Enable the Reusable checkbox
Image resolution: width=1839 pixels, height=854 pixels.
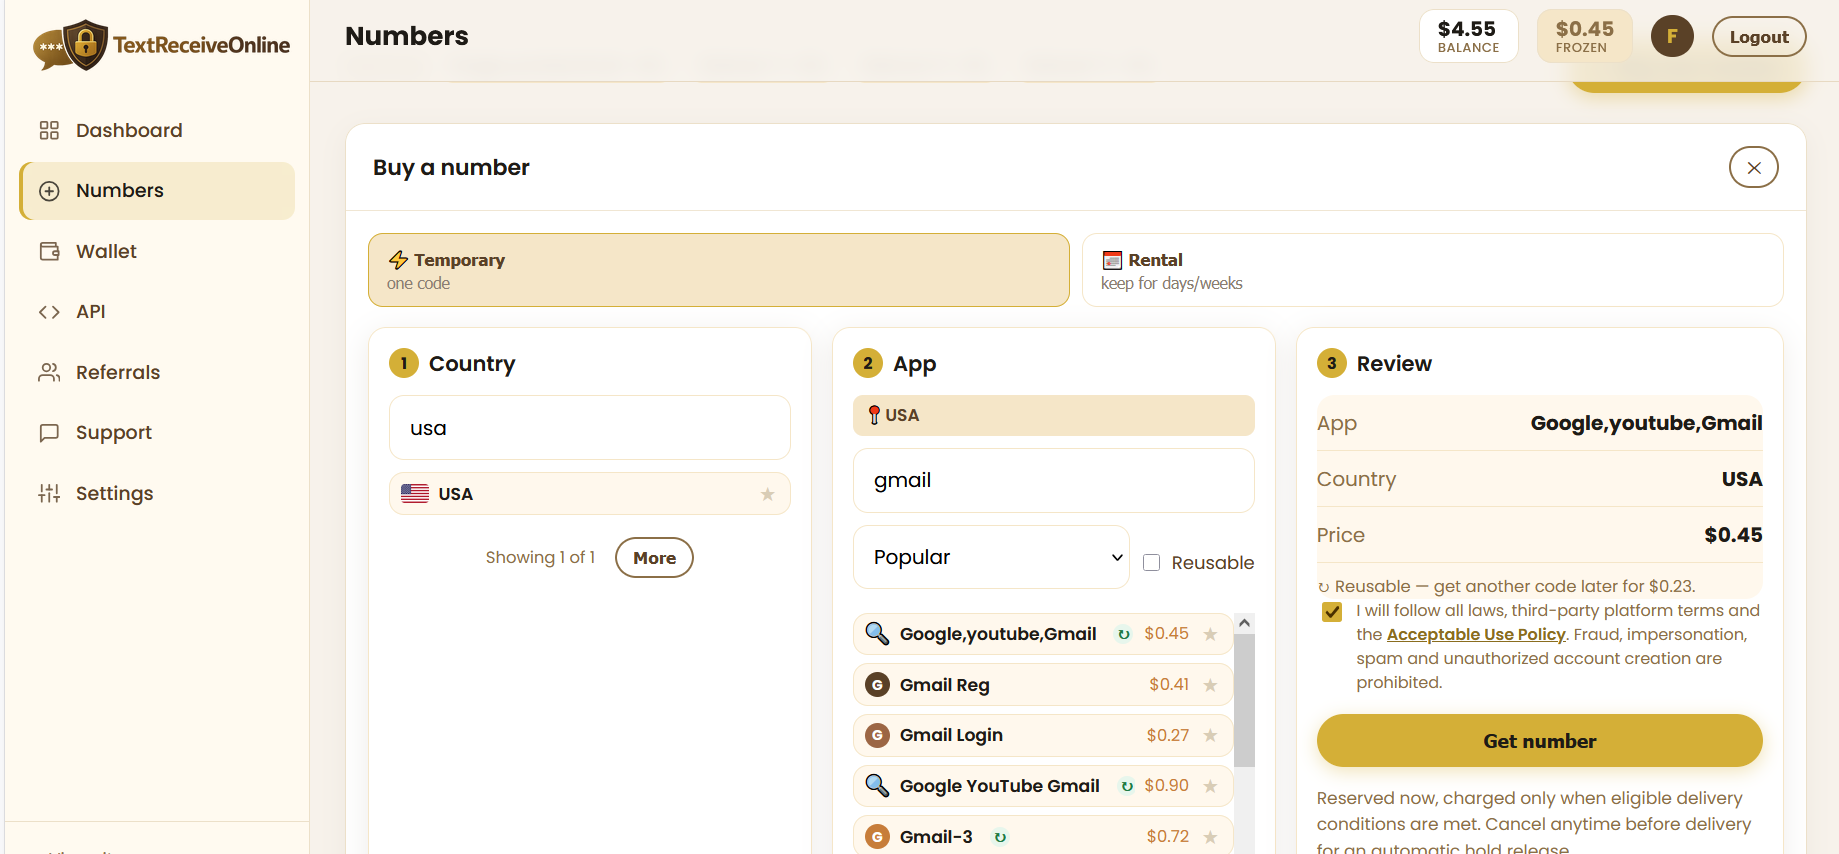point(1152,563)
